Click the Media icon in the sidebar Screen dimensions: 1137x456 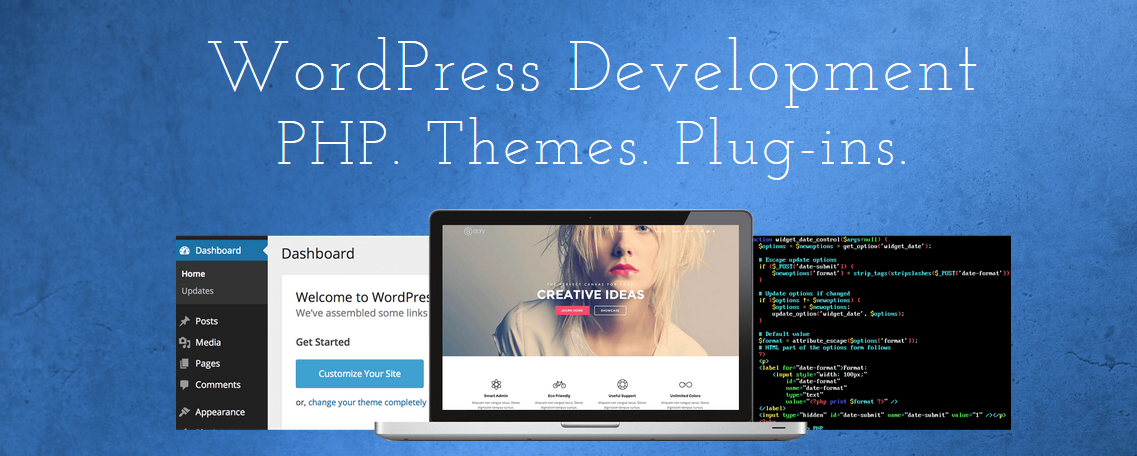pos(184,342)
